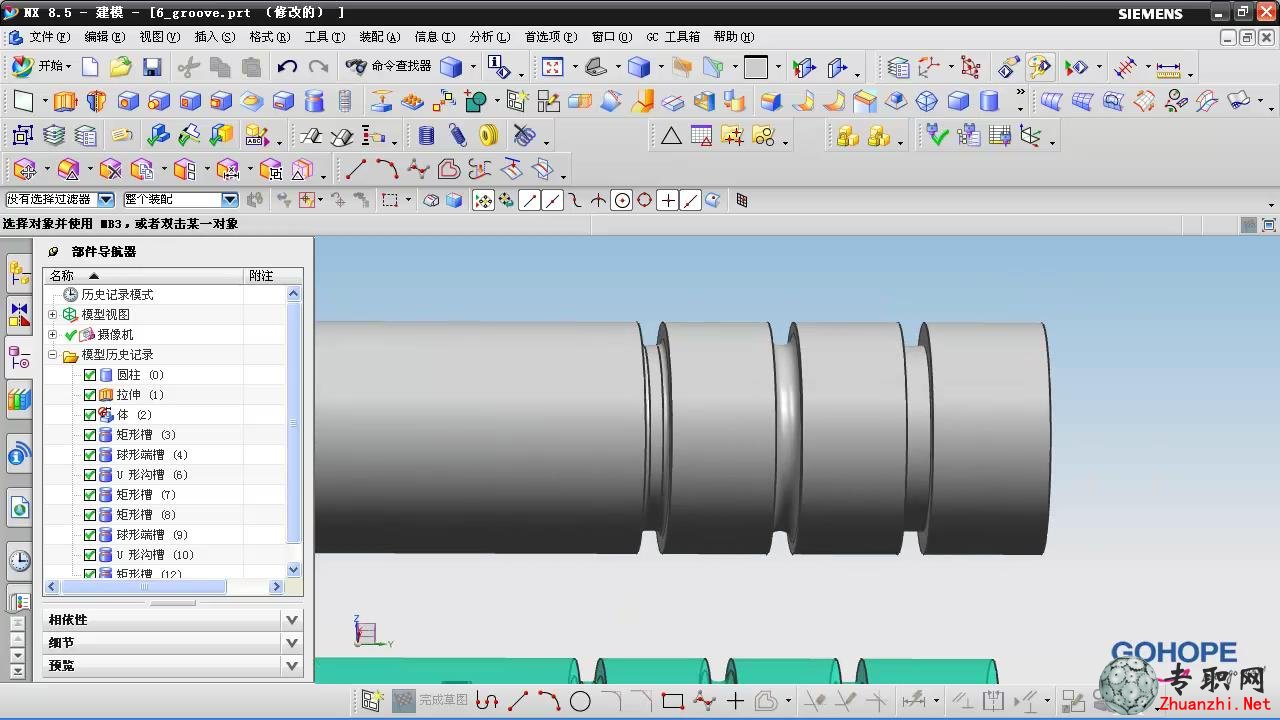The width and height of the screenshot is (1280, 720).
Task: Toggle the 球形端槽 (9) checkbox
Action: point(90,535)
